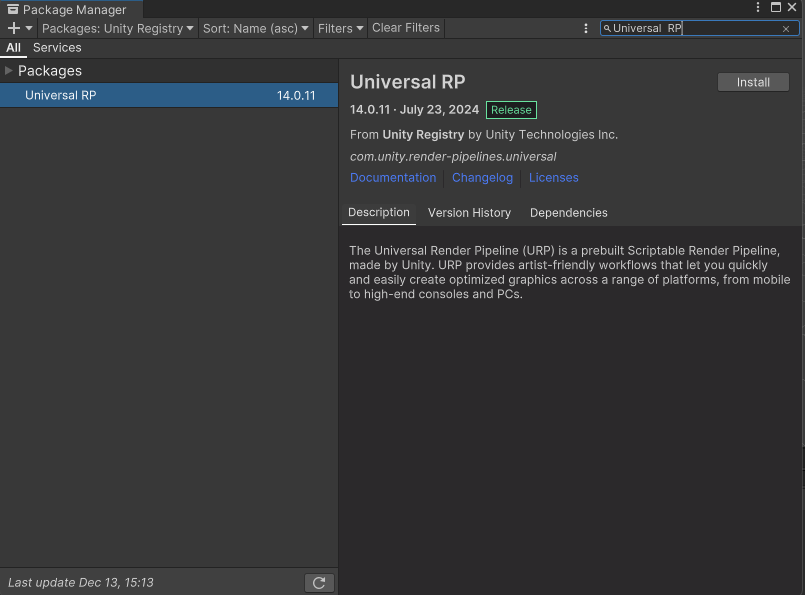Screen dimensions: 805x595
Task: Click the package description paragraph text
Action: (569, 272)
